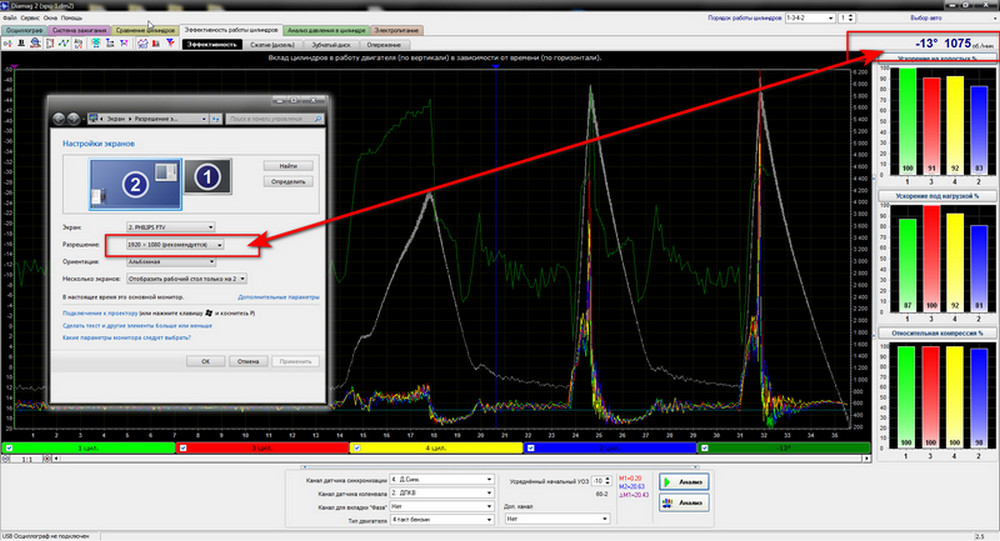Screen dimensions: 1000x541
Task: Click the back arrow in screen settings dialog
Action: pos(59,119)
